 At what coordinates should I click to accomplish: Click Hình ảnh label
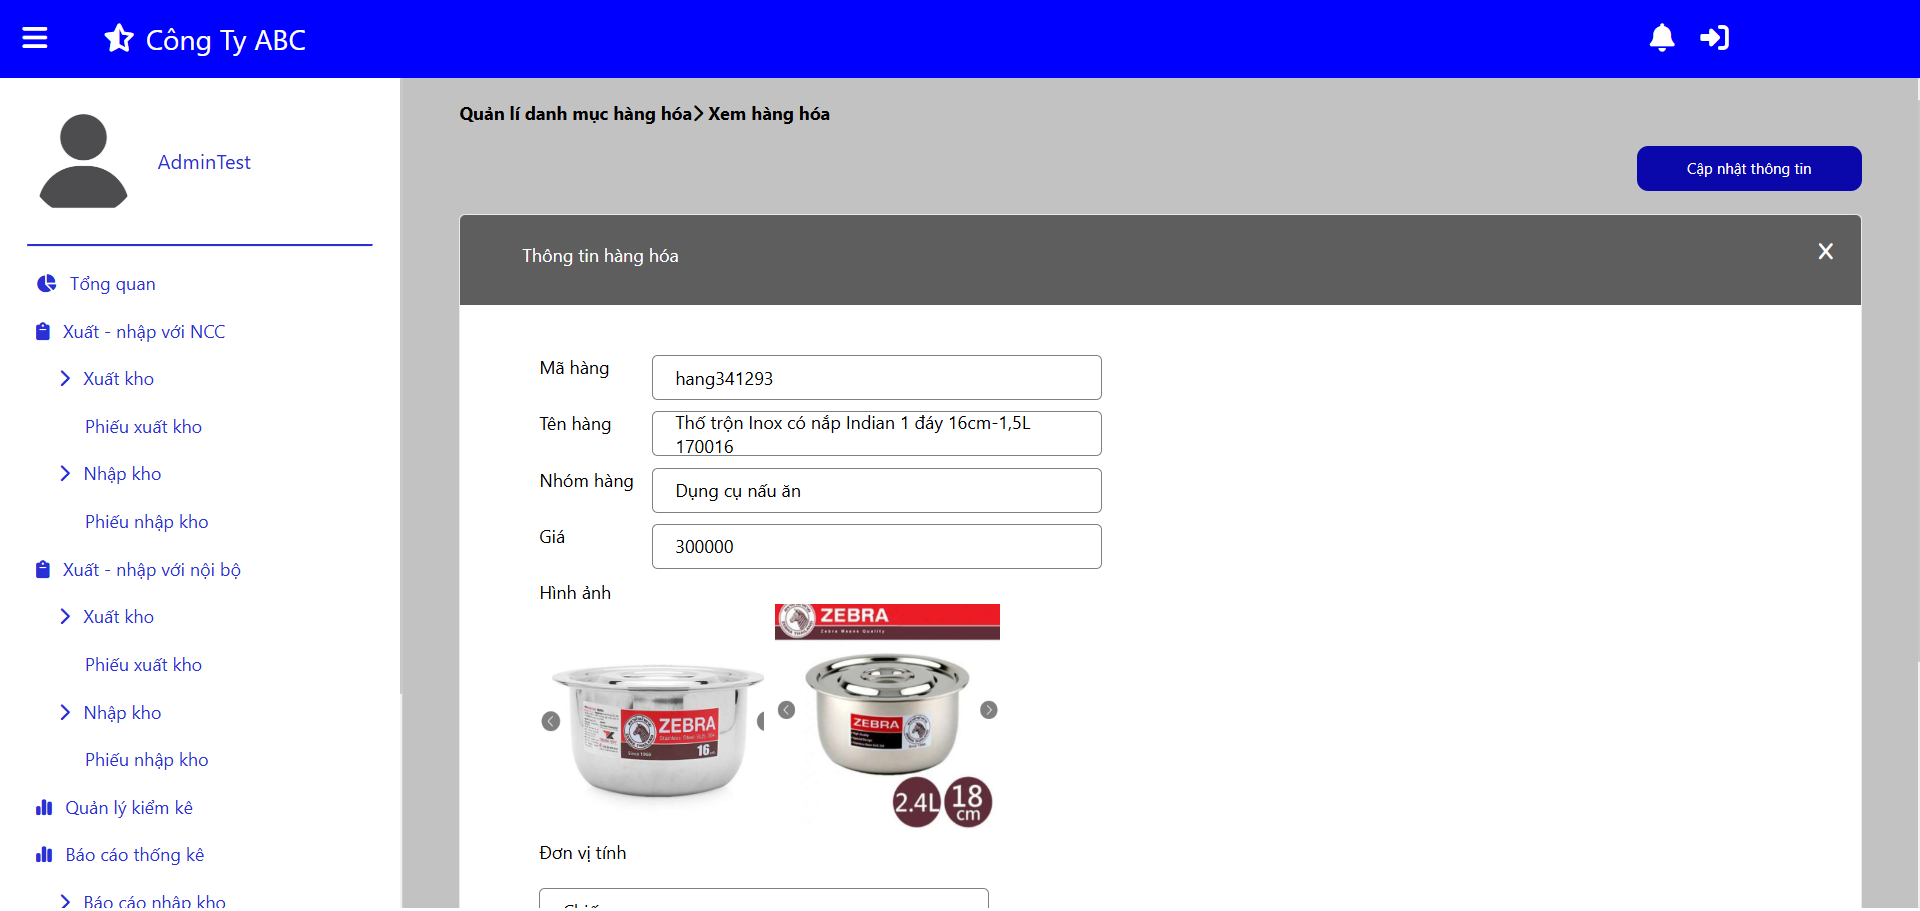tap(575, 593)
